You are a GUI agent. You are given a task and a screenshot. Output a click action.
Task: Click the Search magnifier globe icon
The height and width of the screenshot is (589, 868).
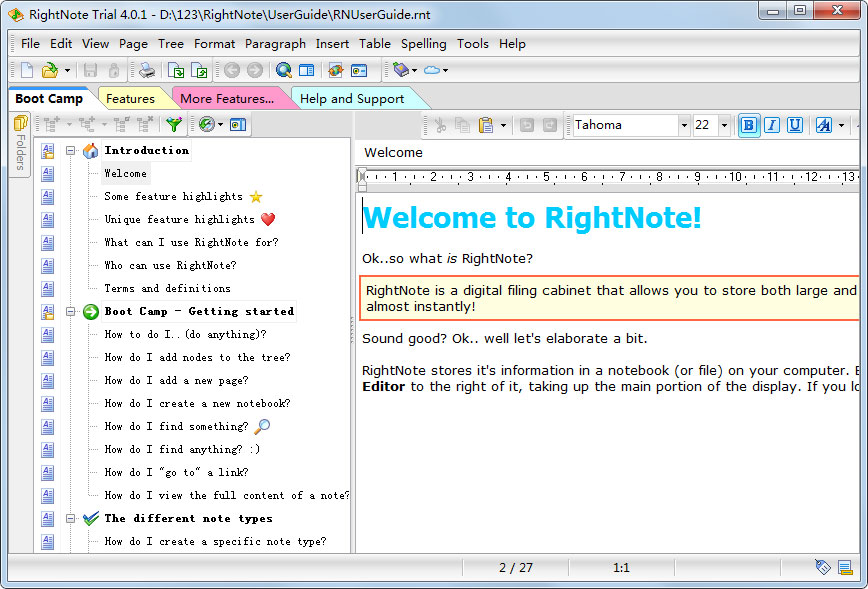coord(284,70)
